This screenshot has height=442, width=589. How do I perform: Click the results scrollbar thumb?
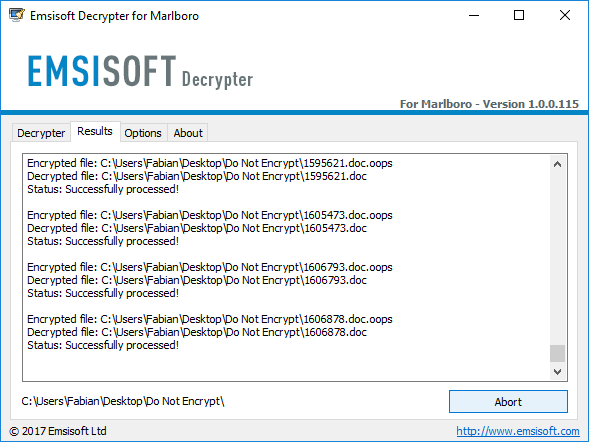(x=557, y=353)
